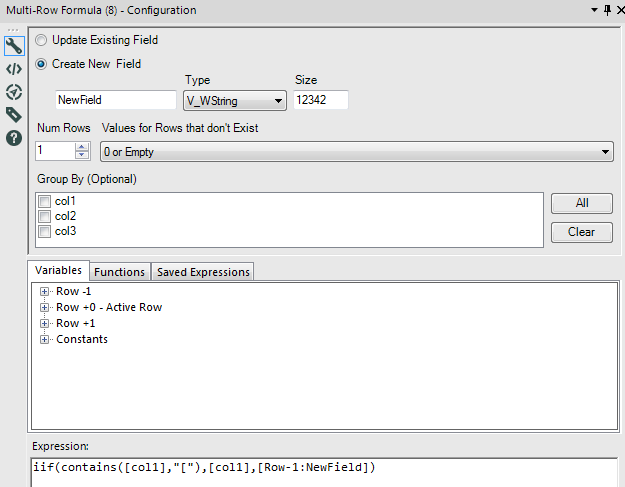625x487 pixels.
Task: Click the Size field showing 12342
Action: [x=321, y=100]
